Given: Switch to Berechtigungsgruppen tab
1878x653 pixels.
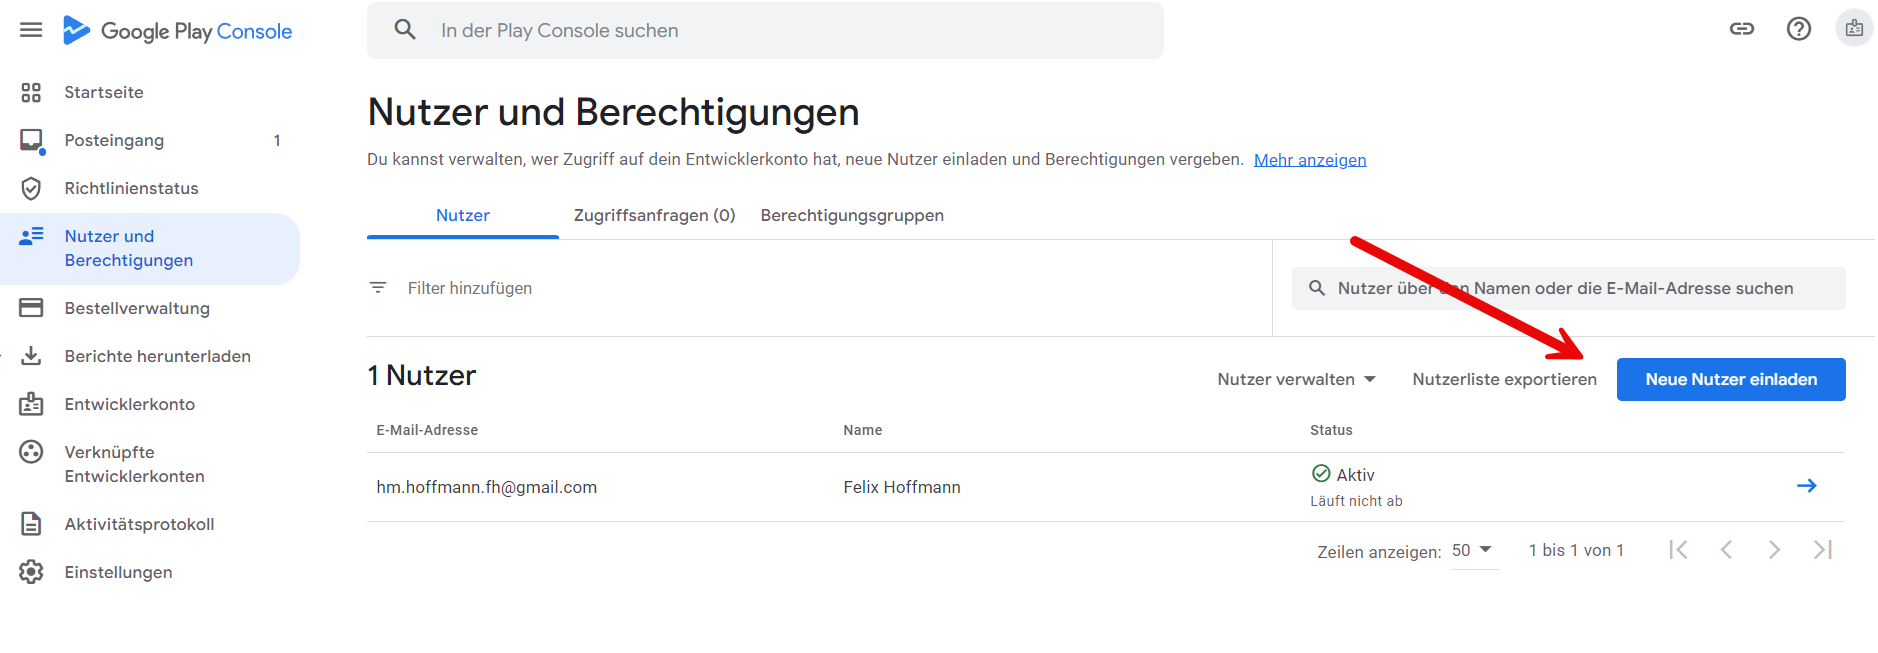Looking at the screenshot, I should 852,216.
